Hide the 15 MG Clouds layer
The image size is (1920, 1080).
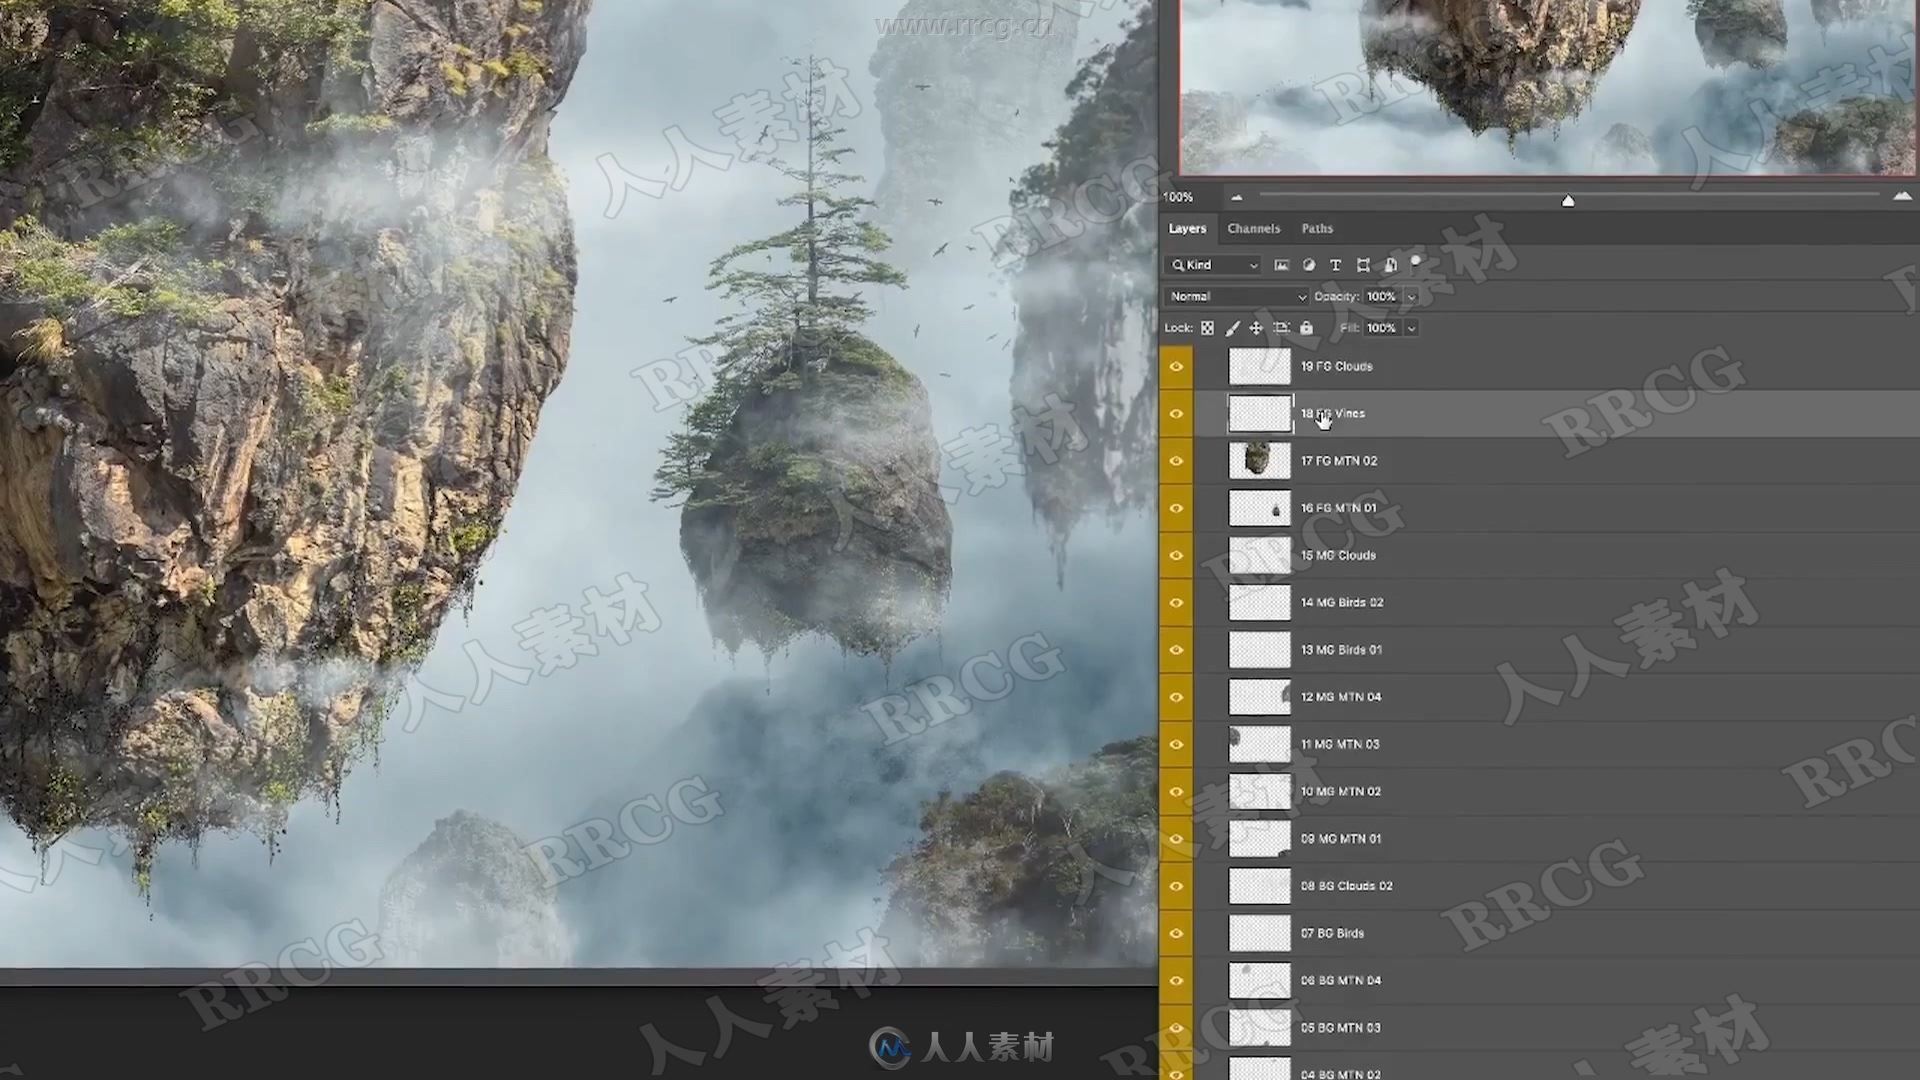pos(1176,556)
